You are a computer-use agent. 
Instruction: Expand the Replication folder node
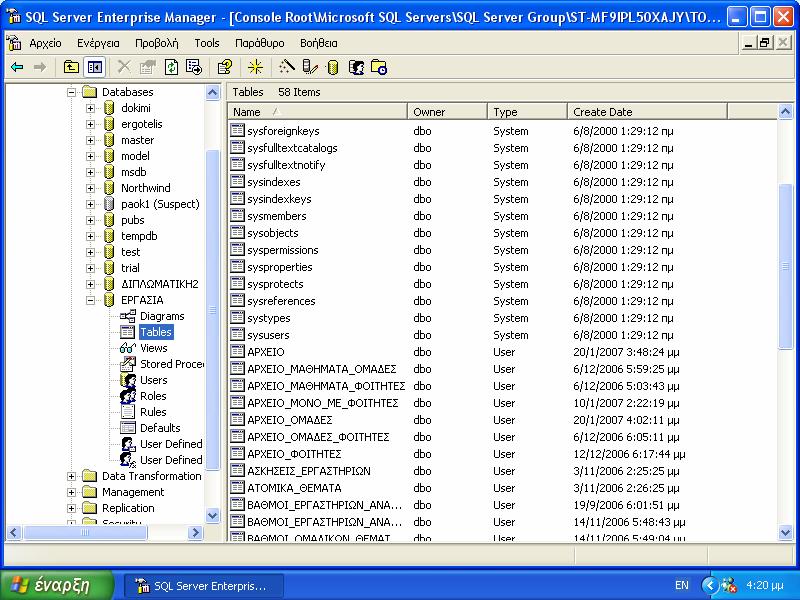point(71,508)
